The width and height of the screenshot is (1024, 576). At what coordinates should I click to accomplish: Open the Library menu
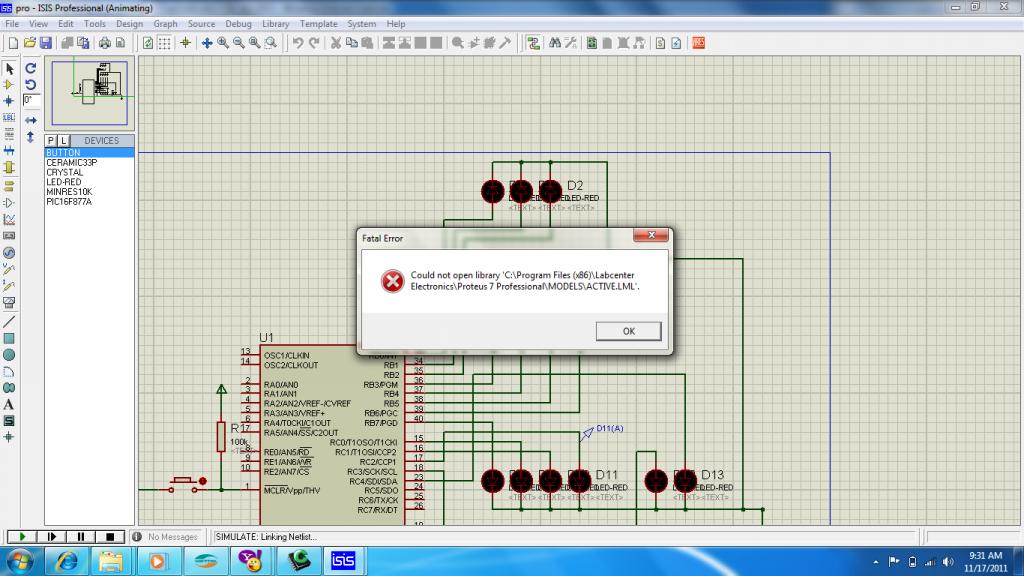[276, 24]
